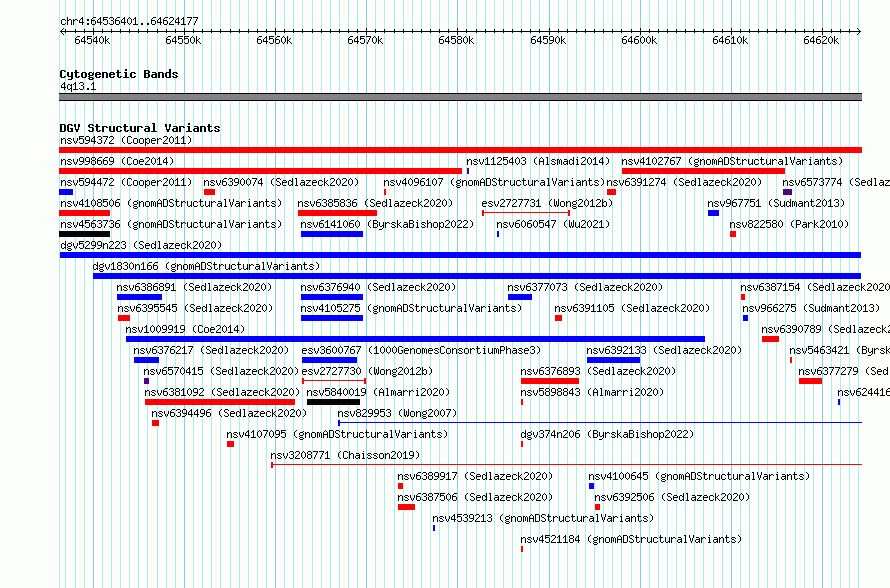This screenshot has height=588, width=890.
Task: Select esv2727731 (Wong2012b) variant
Action: [547, 203]
